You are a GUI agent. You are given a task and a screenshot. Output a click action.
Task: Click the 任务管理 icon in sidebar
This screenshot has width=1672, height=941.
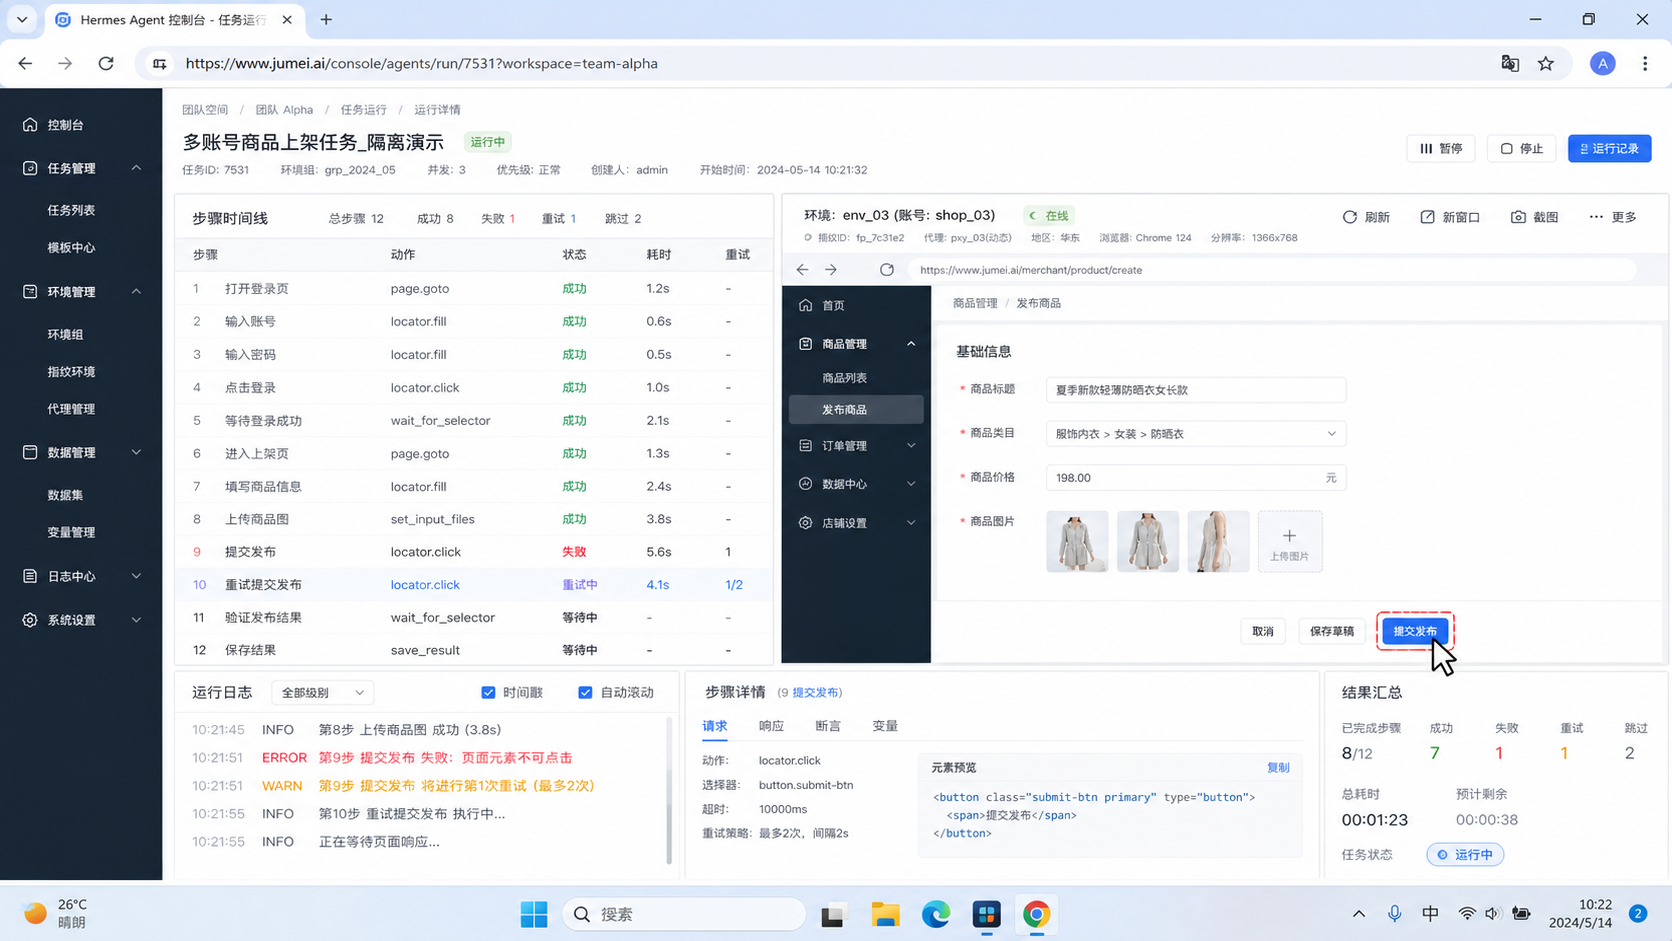pyautogui.click(x=30, y=168)
